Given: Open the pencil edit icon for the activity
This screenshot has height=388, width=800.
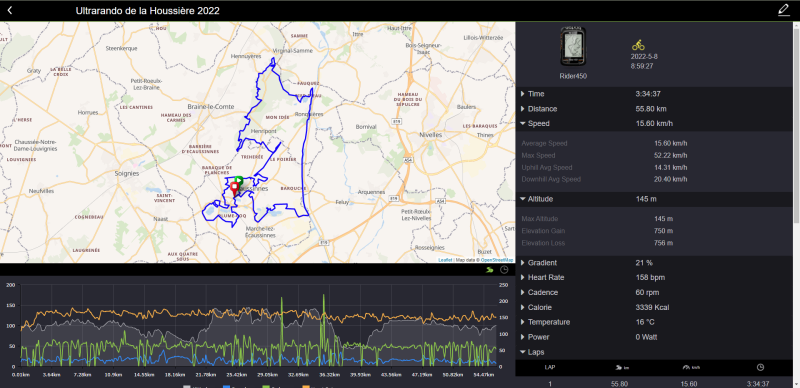Looking at the screenshot, I should pos(784,10).
